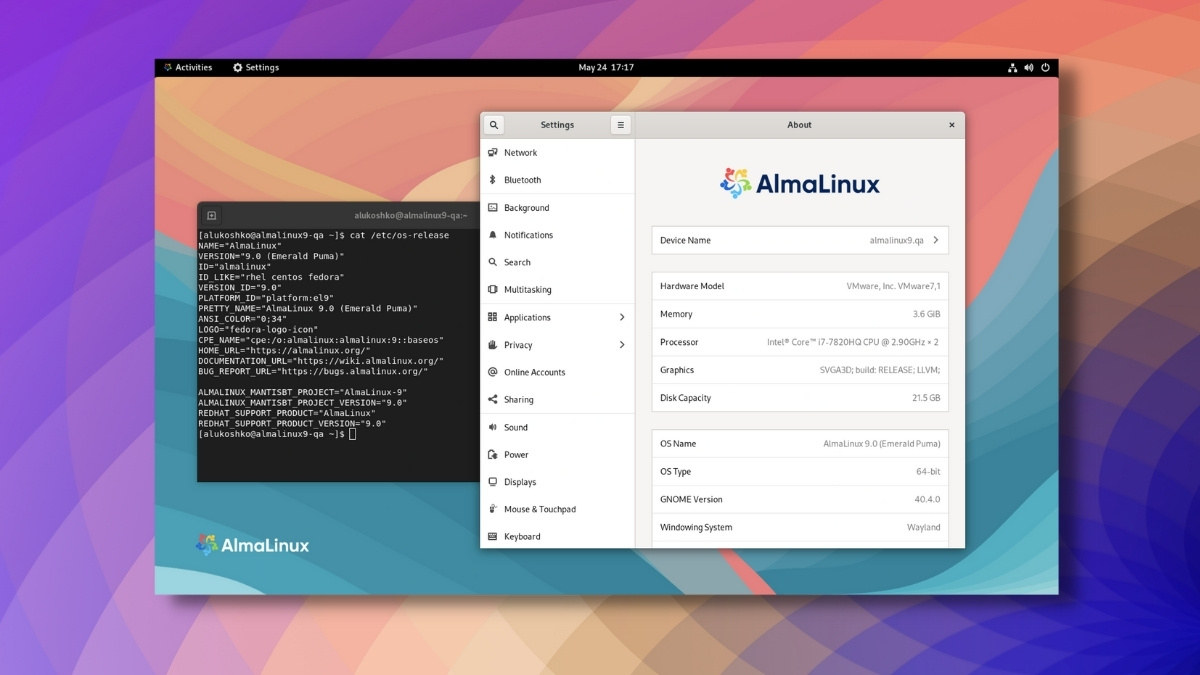Open Power settings via the battery icon
The width and height of the screenshot is (1200, 675).
coord(492,454)
